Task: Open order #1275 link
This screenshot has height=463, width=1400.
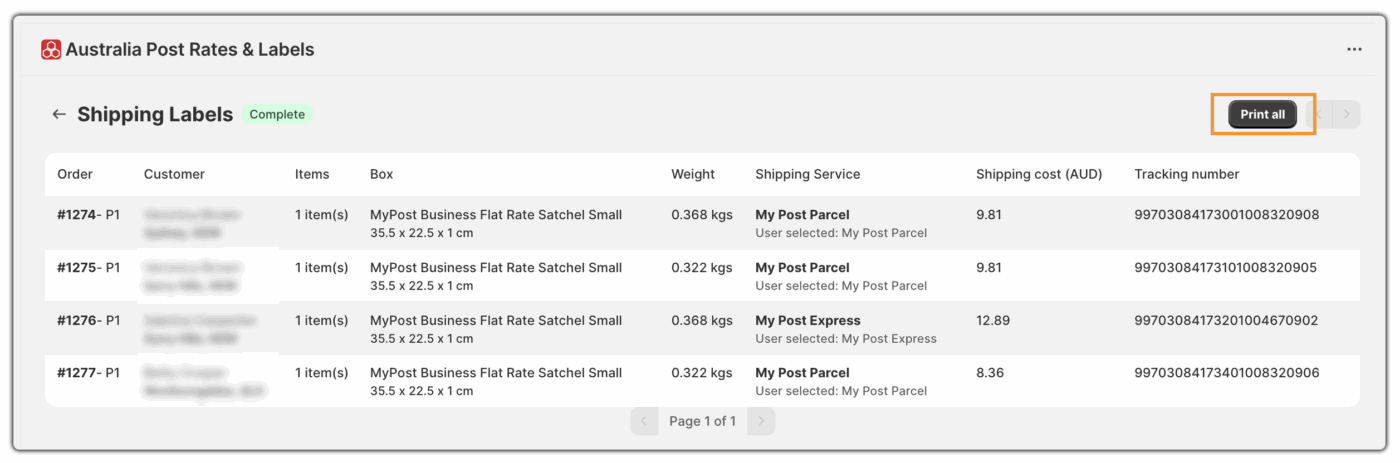Action: [x=77, y=268]
